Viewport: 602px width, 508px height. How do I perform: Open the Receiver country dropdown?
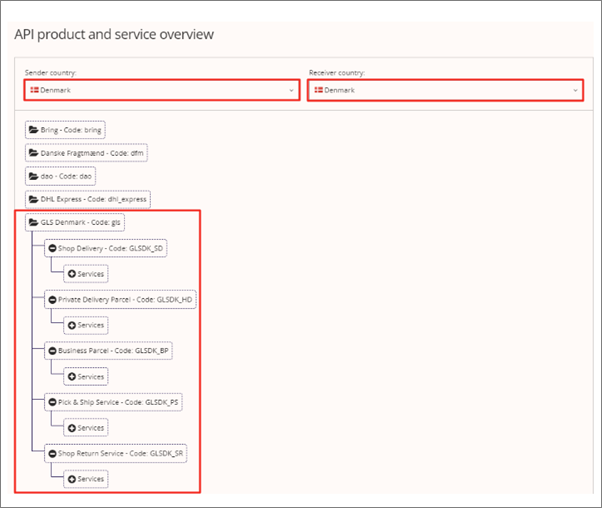coord(445,90)
